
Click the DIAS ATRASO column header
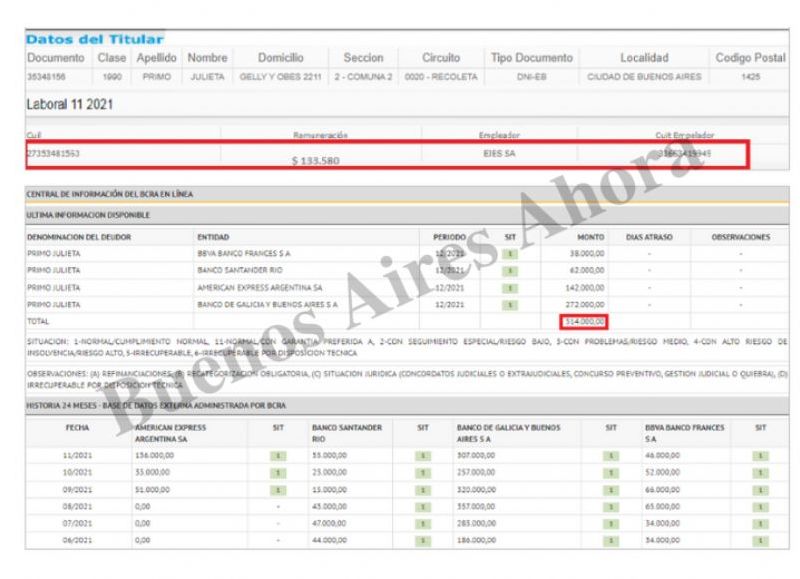click(649, 237)
